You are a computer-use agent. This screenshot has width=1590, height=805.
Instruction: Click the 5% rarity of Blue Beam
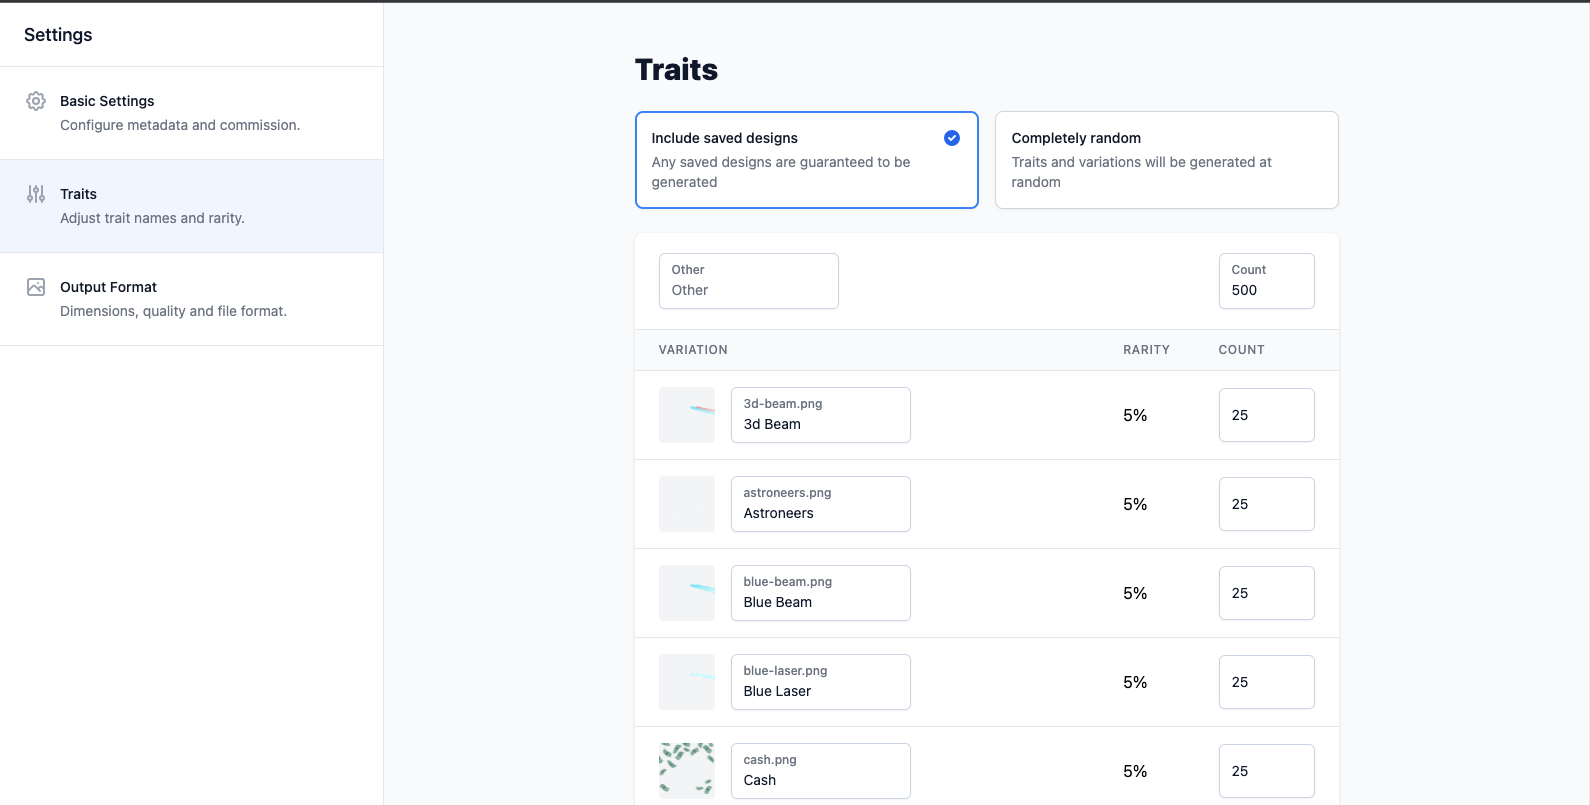(1135, 593)
